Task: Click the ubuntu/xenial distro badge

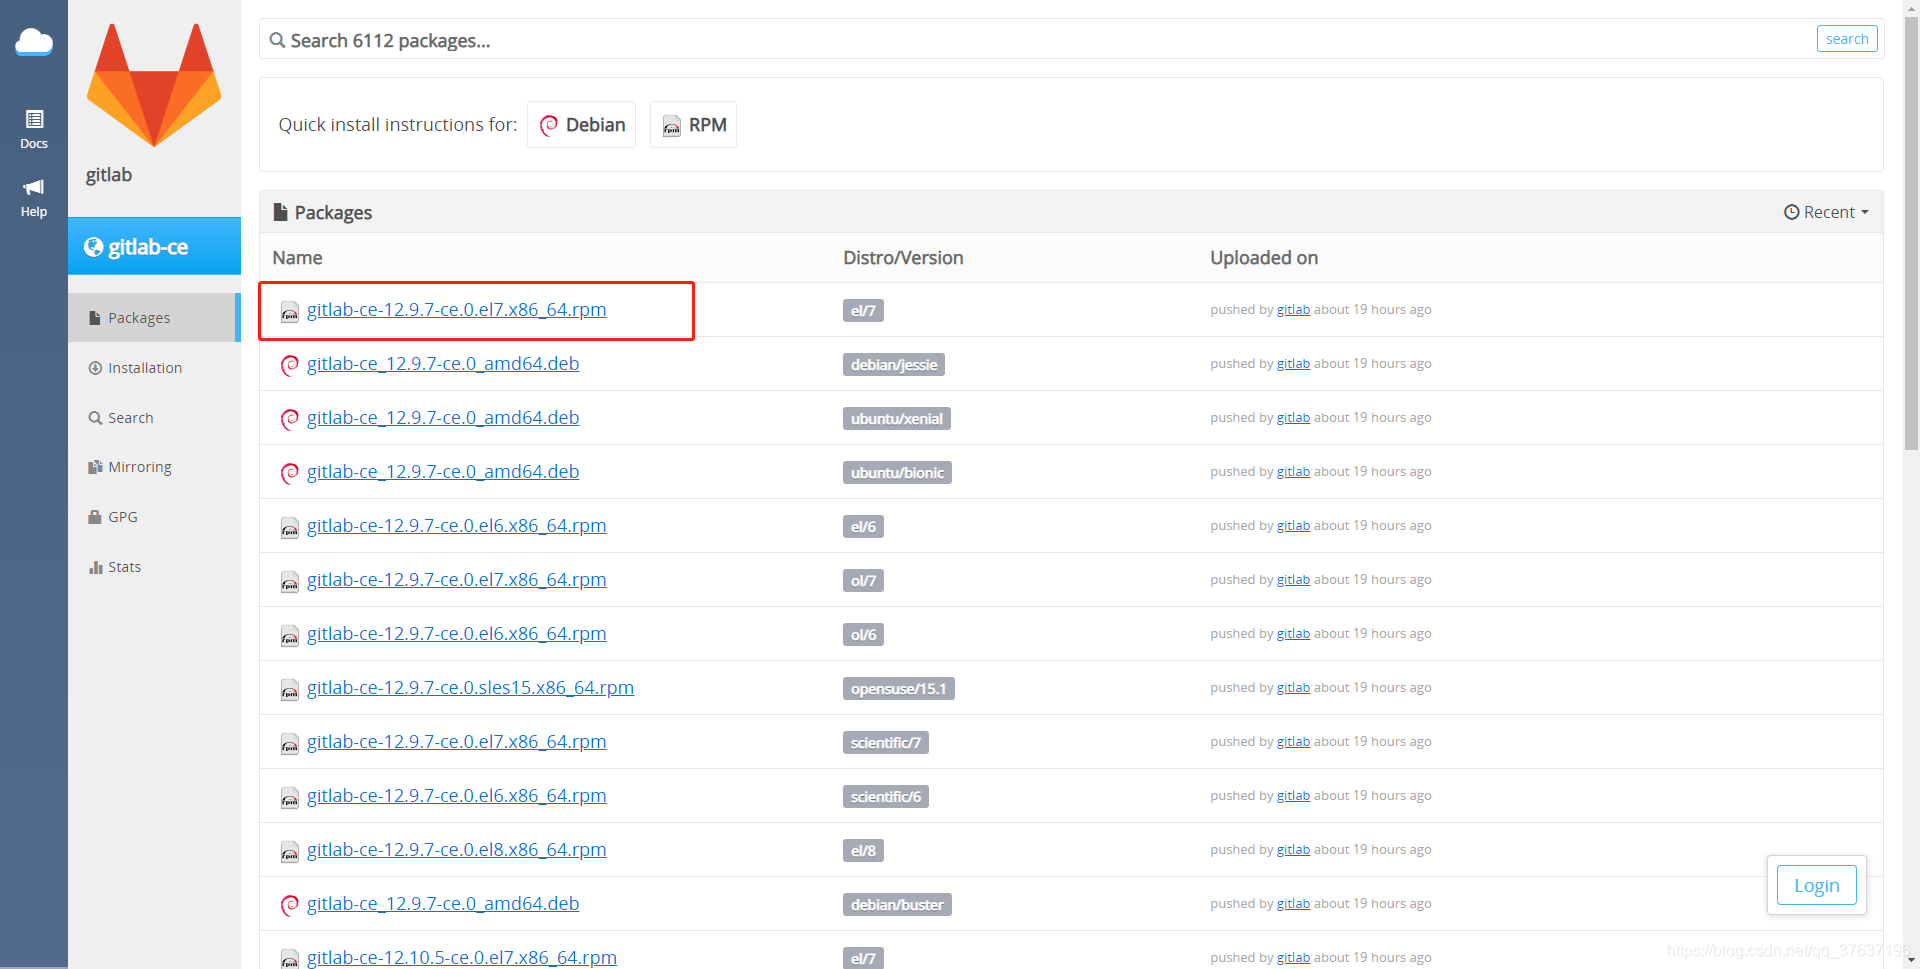Action: point(897,419)
